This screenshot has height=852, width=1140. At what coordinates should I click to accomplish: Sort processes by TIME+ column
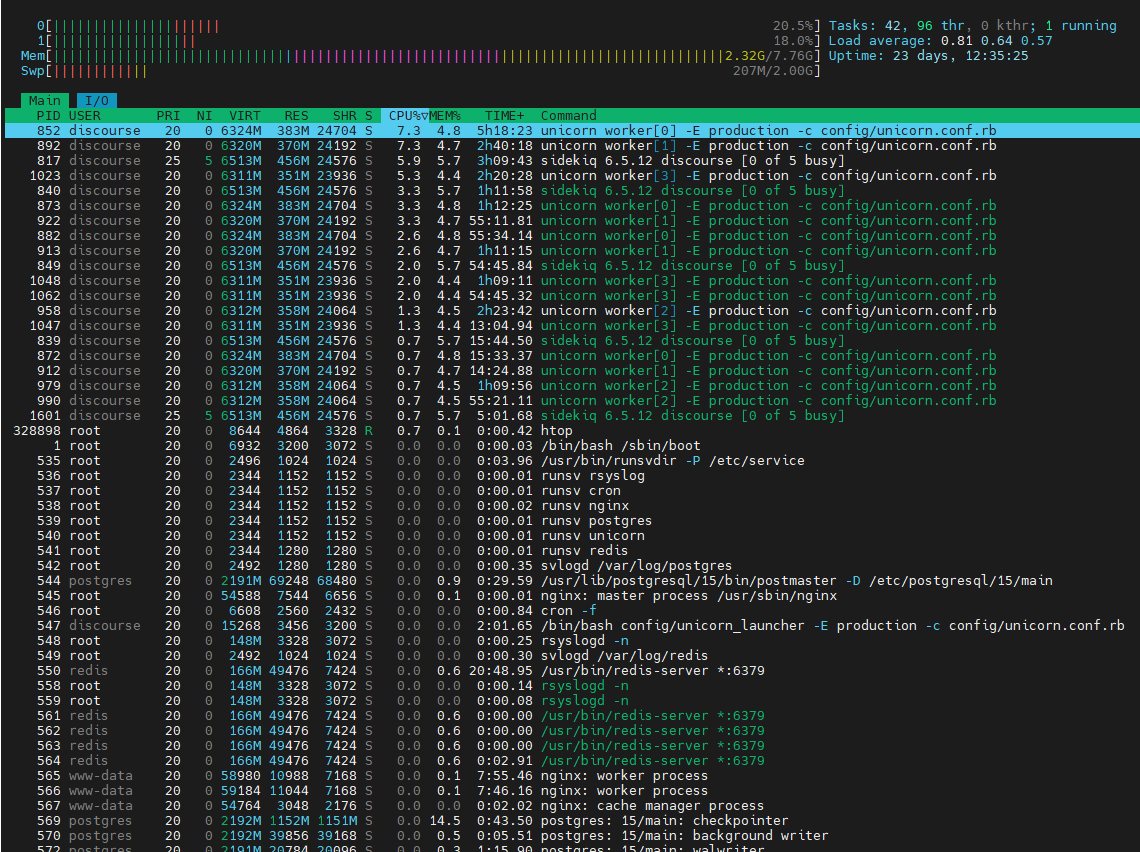pos(505,116)
